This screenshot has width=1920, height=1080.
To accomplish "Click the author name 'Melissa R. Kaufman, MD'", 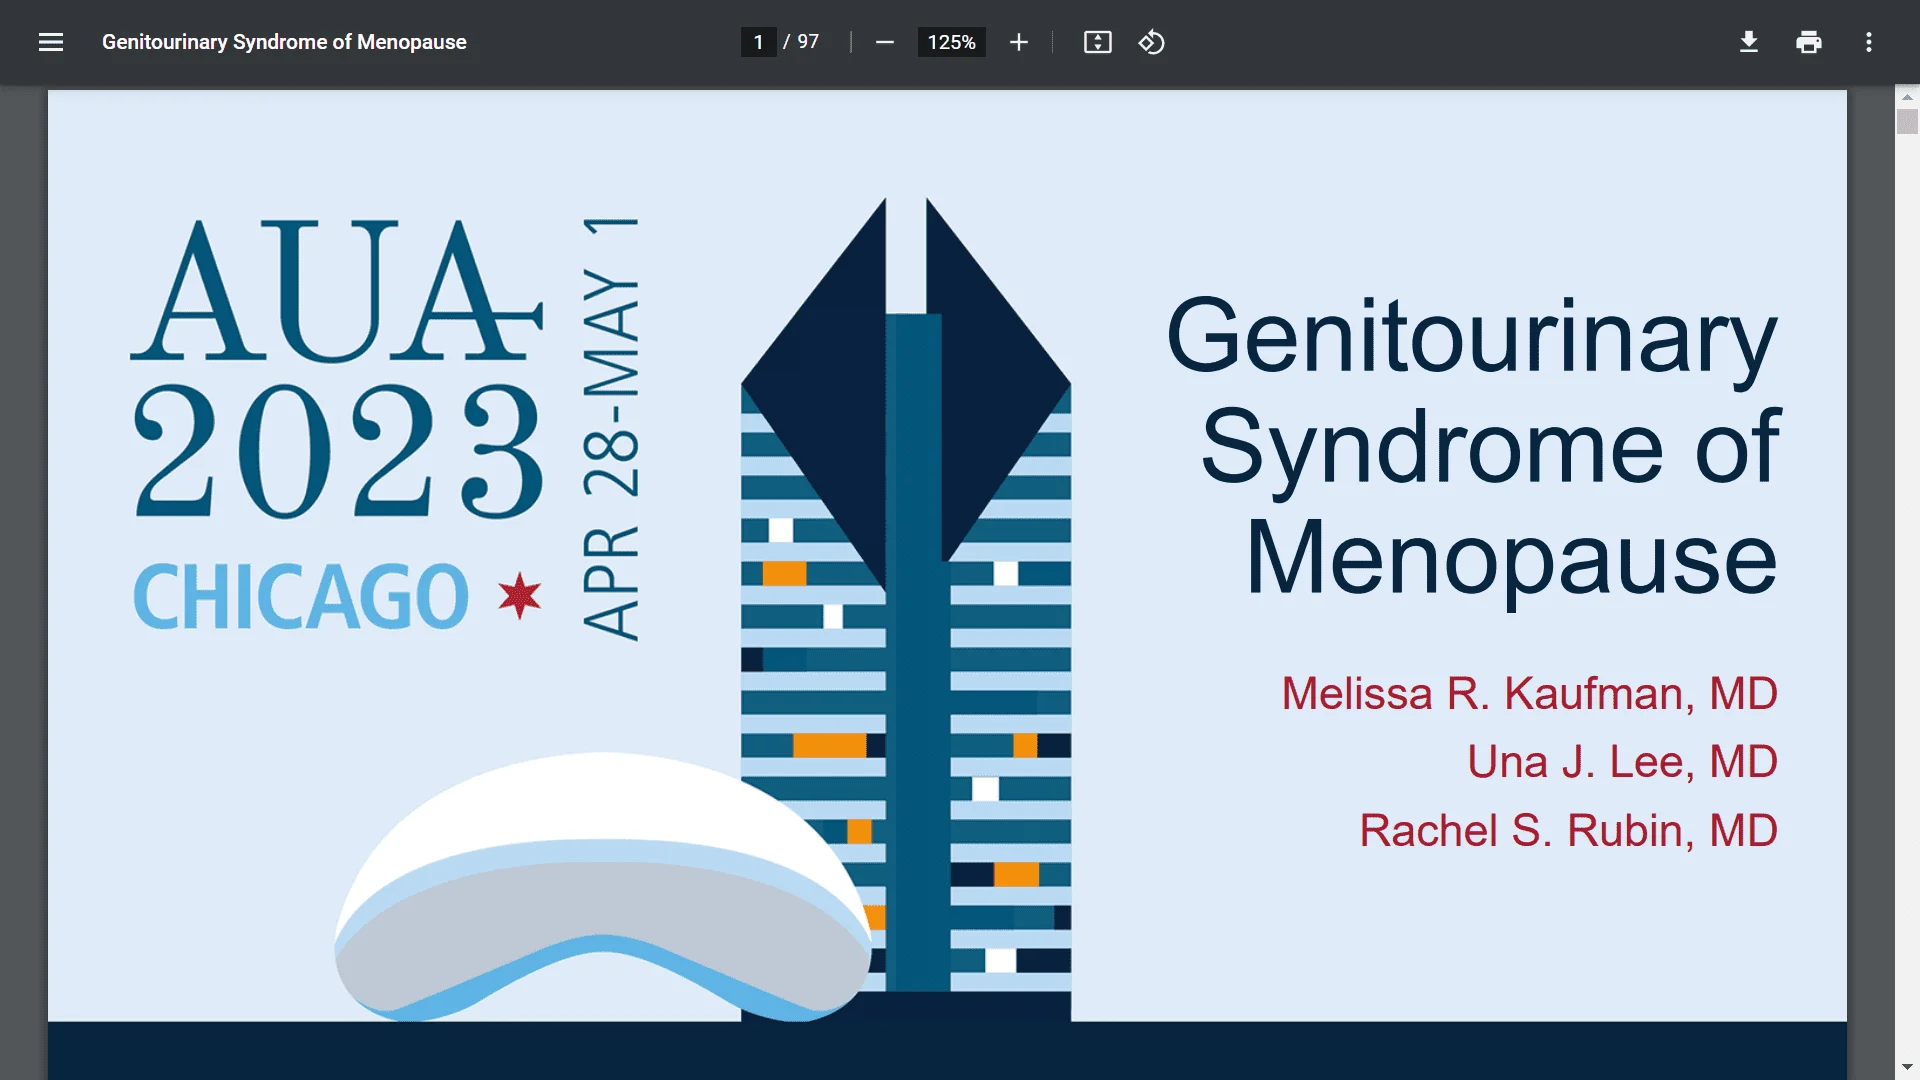I will [1529, 693].
